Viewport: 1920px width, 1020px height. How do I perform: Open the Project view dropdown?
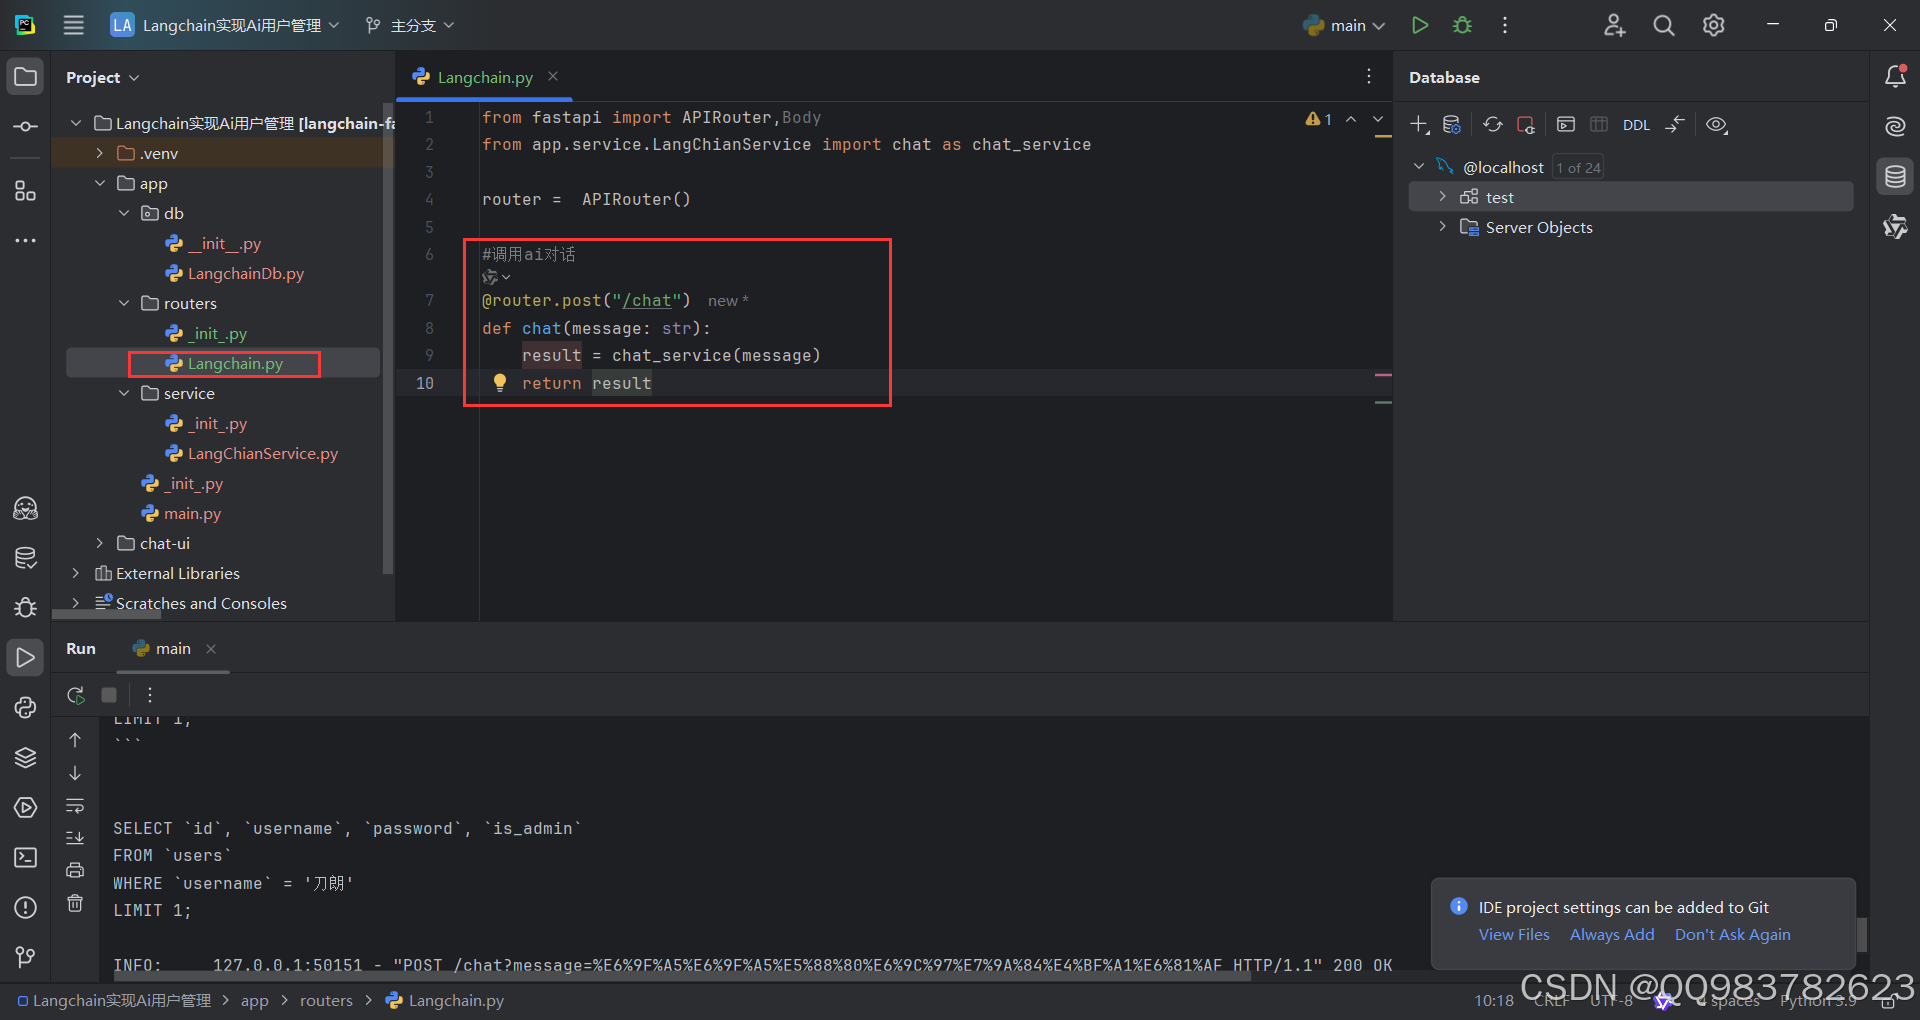pos(102,77)
